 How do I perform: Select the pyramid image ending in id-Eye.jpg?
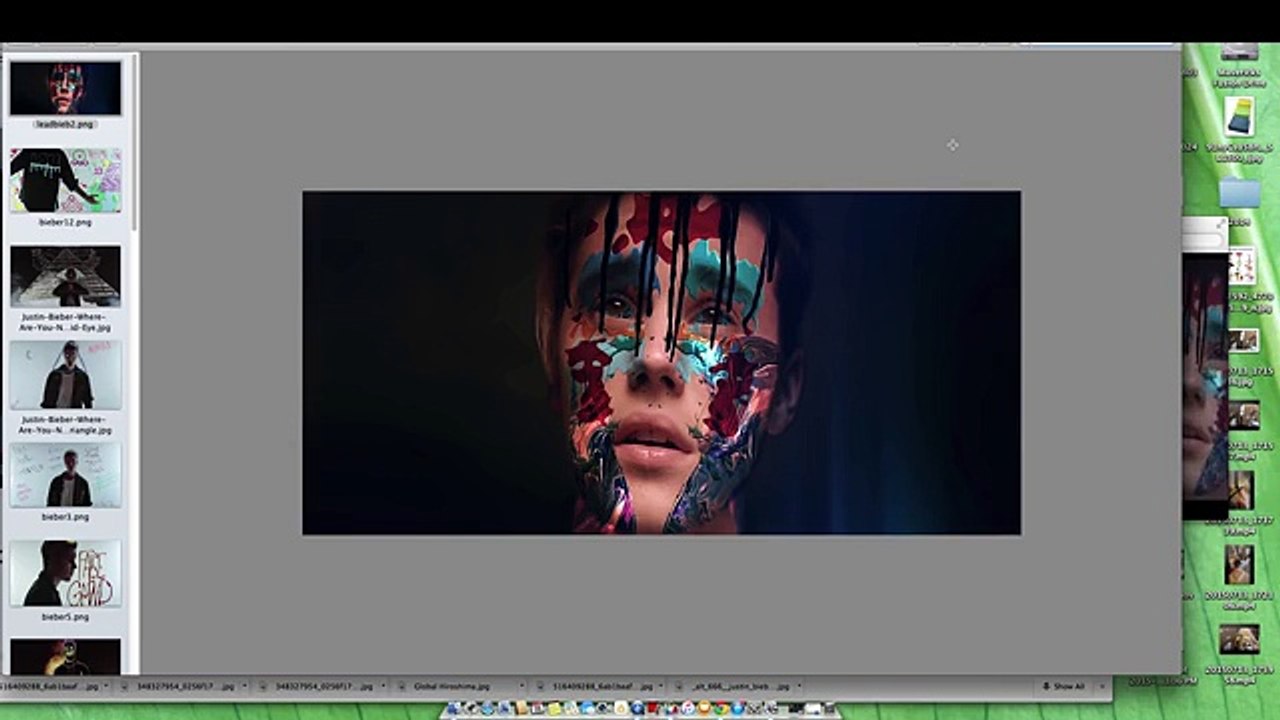point(65,276)
